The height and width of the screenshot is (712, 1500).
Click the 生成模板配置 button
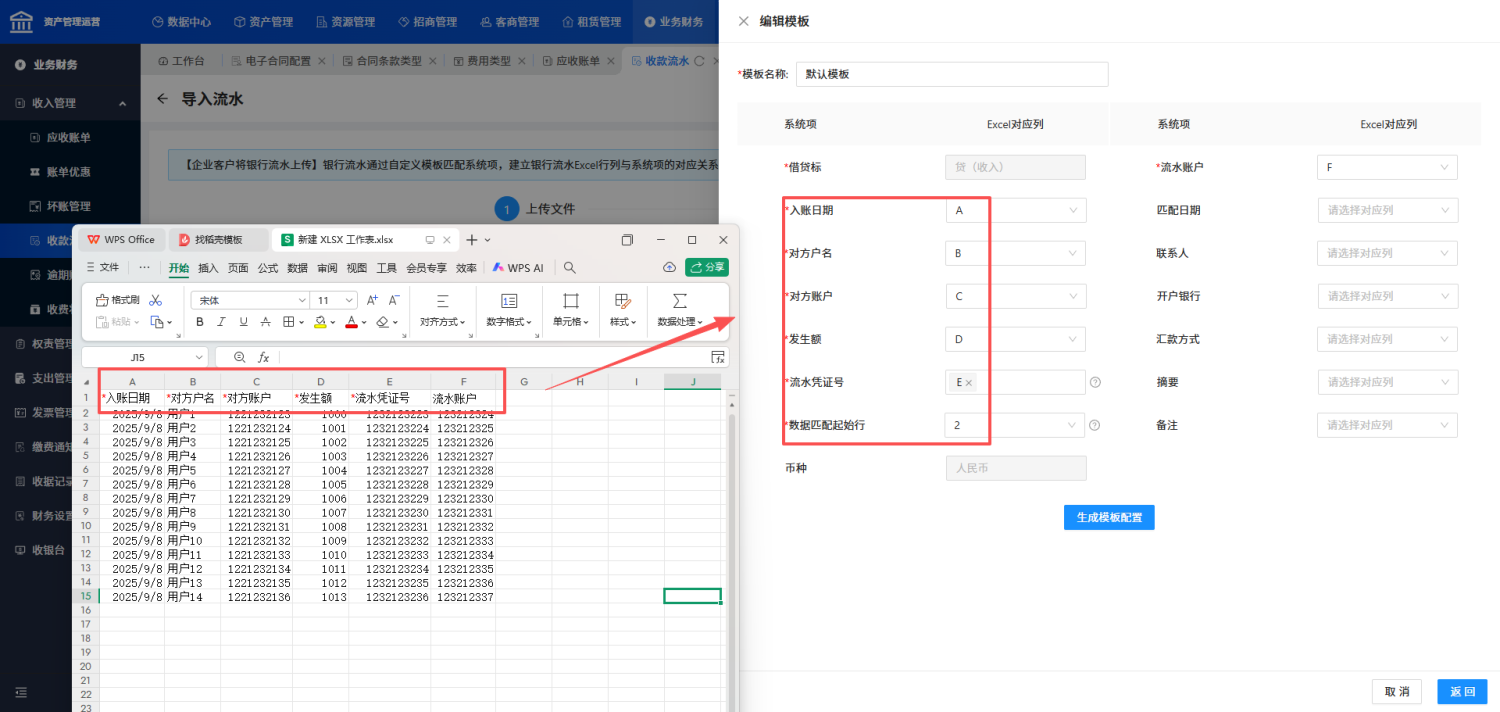pos(1109,517)
